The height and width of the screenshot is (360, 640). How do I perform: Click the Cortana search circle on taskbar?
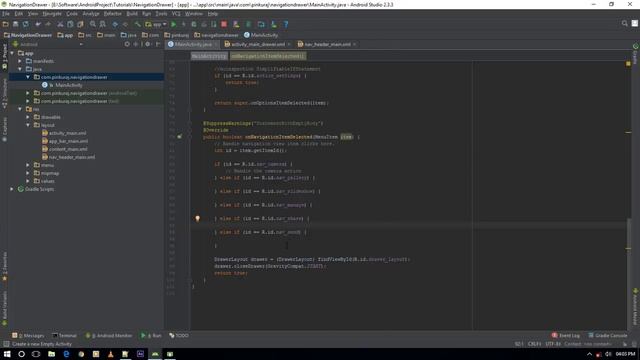click(x=22, y=354)
